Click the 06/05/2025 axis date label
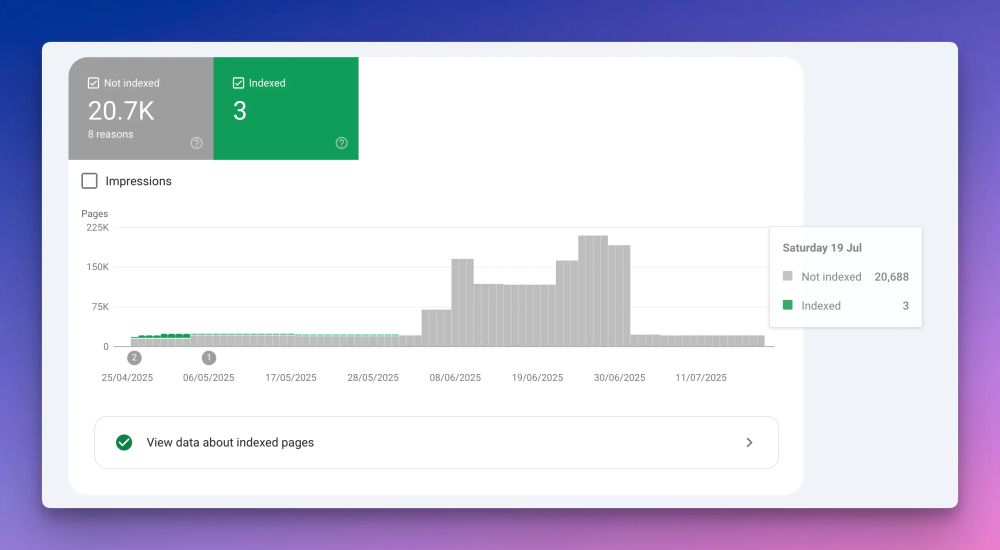This screenshot has height=550, width=1000. click(209, 377)
